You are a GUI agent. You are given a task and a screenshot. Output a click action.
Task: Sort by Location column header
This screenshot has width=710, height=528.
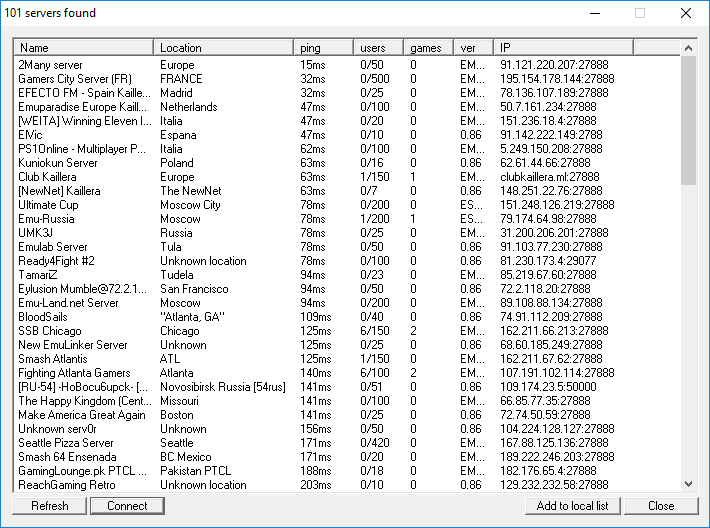click(x=224, y=48)
